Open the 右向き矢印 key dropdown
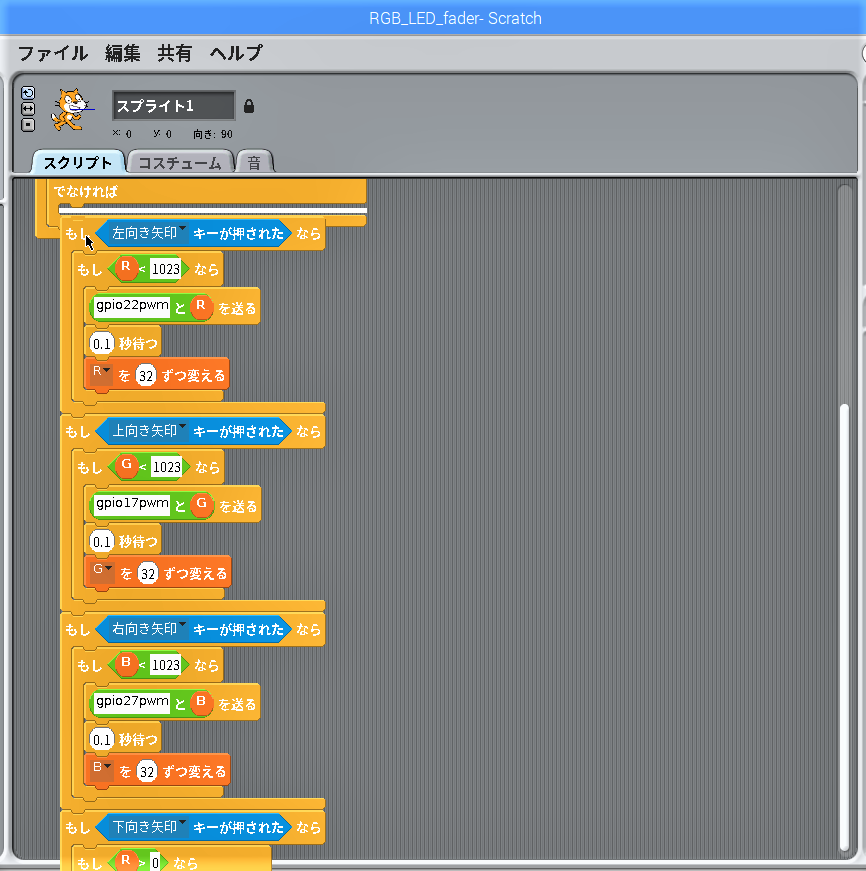Image resolution: width=866 pixels, height=871 pixels. (x=149, y=629)
